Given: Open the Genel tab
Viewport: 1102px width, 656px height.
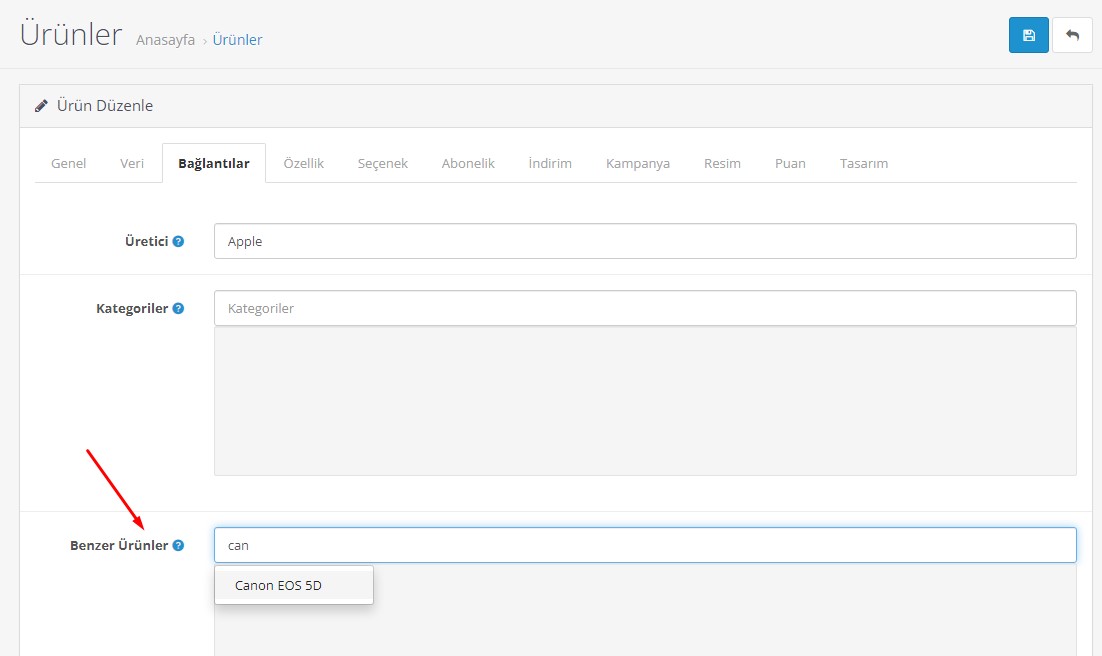Looking at the screenshot, I should pyautogui.click(x=68, y=163).
